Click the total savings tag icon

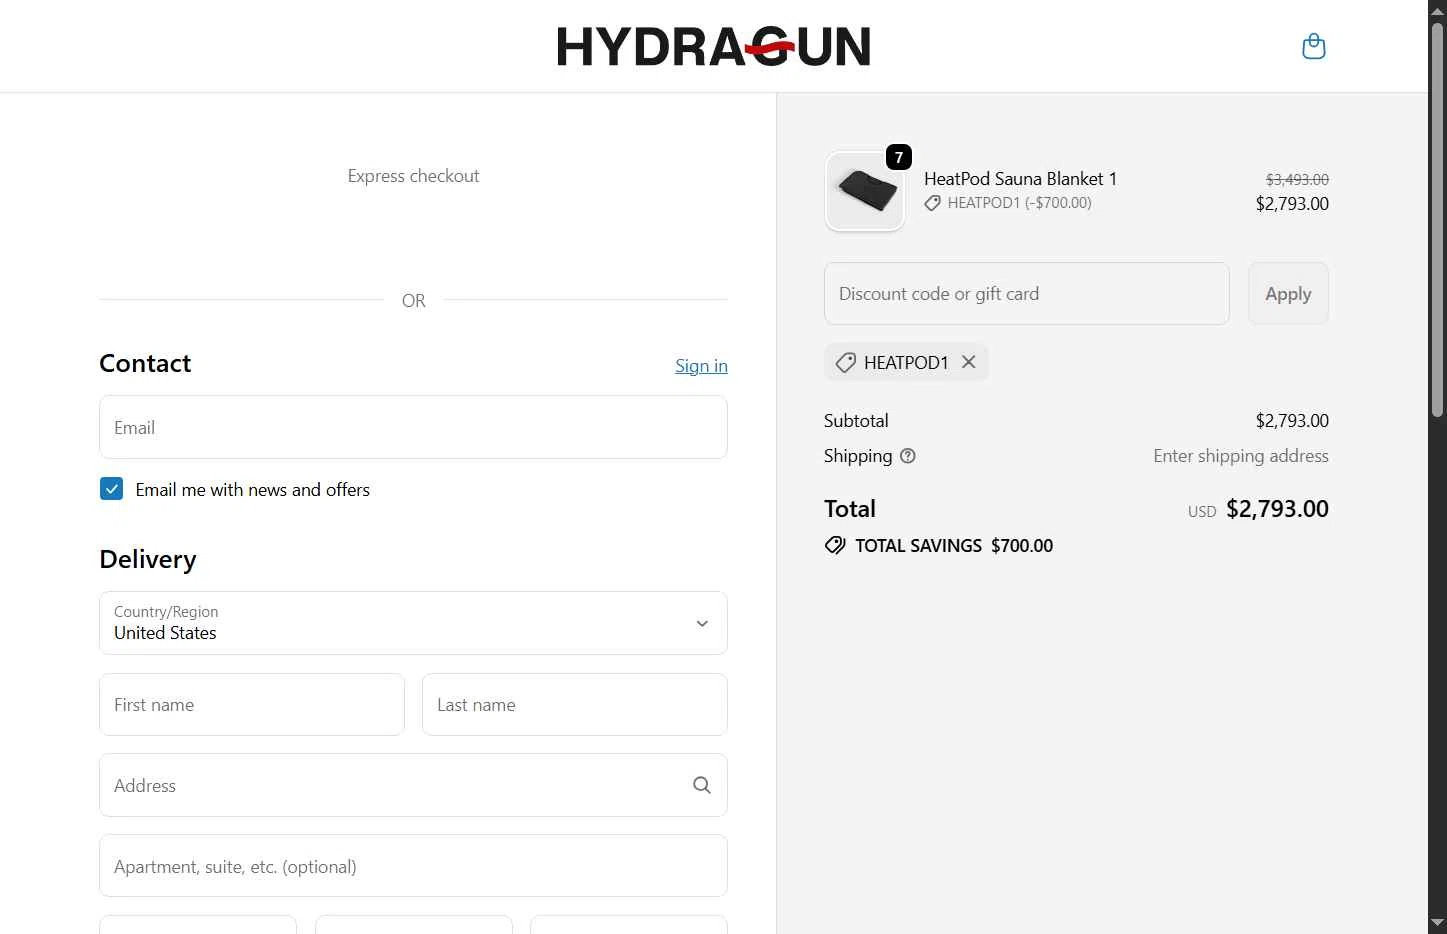(x=835, y=545)
